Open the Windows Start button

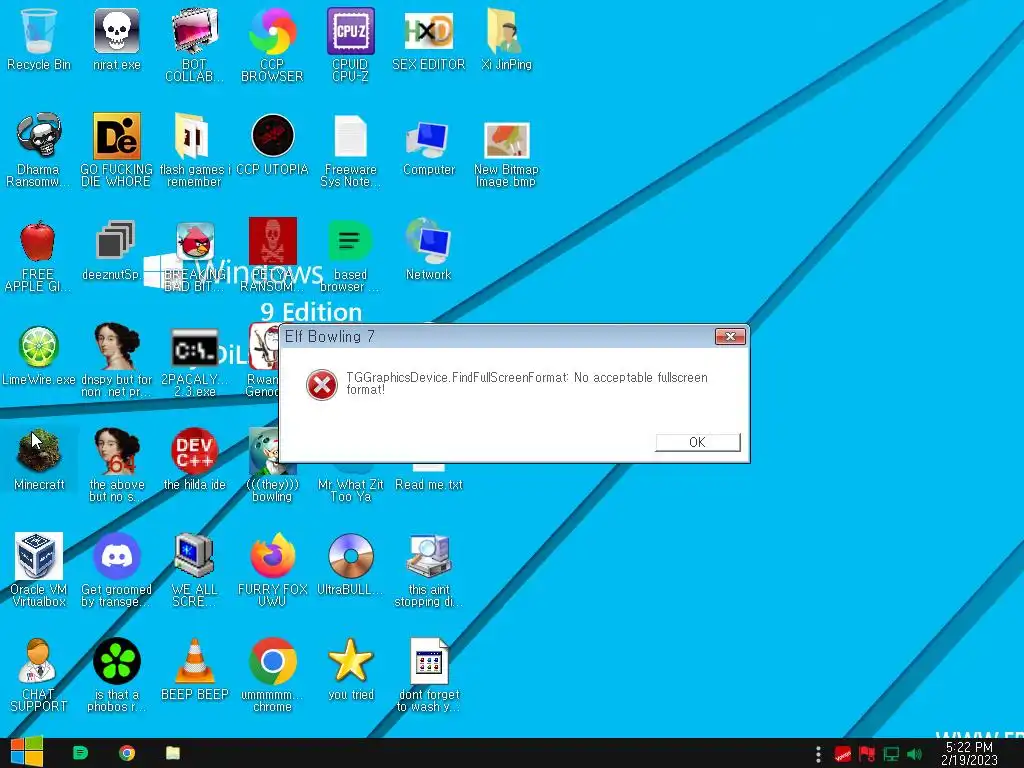coord(27,753)
